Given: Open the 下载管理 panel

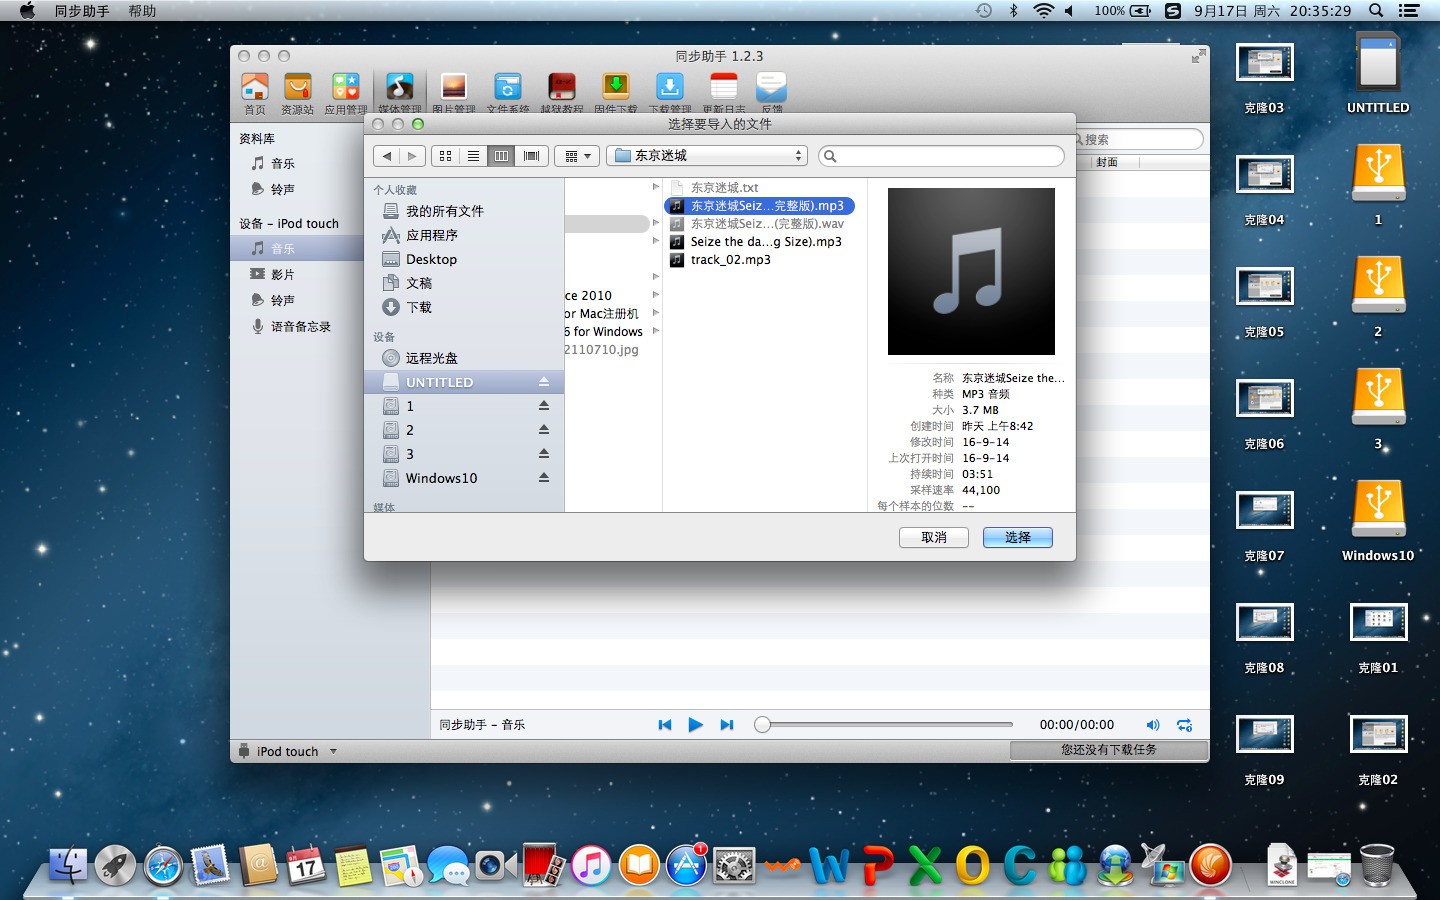Looking at the screenshot, I should [669, 90].
